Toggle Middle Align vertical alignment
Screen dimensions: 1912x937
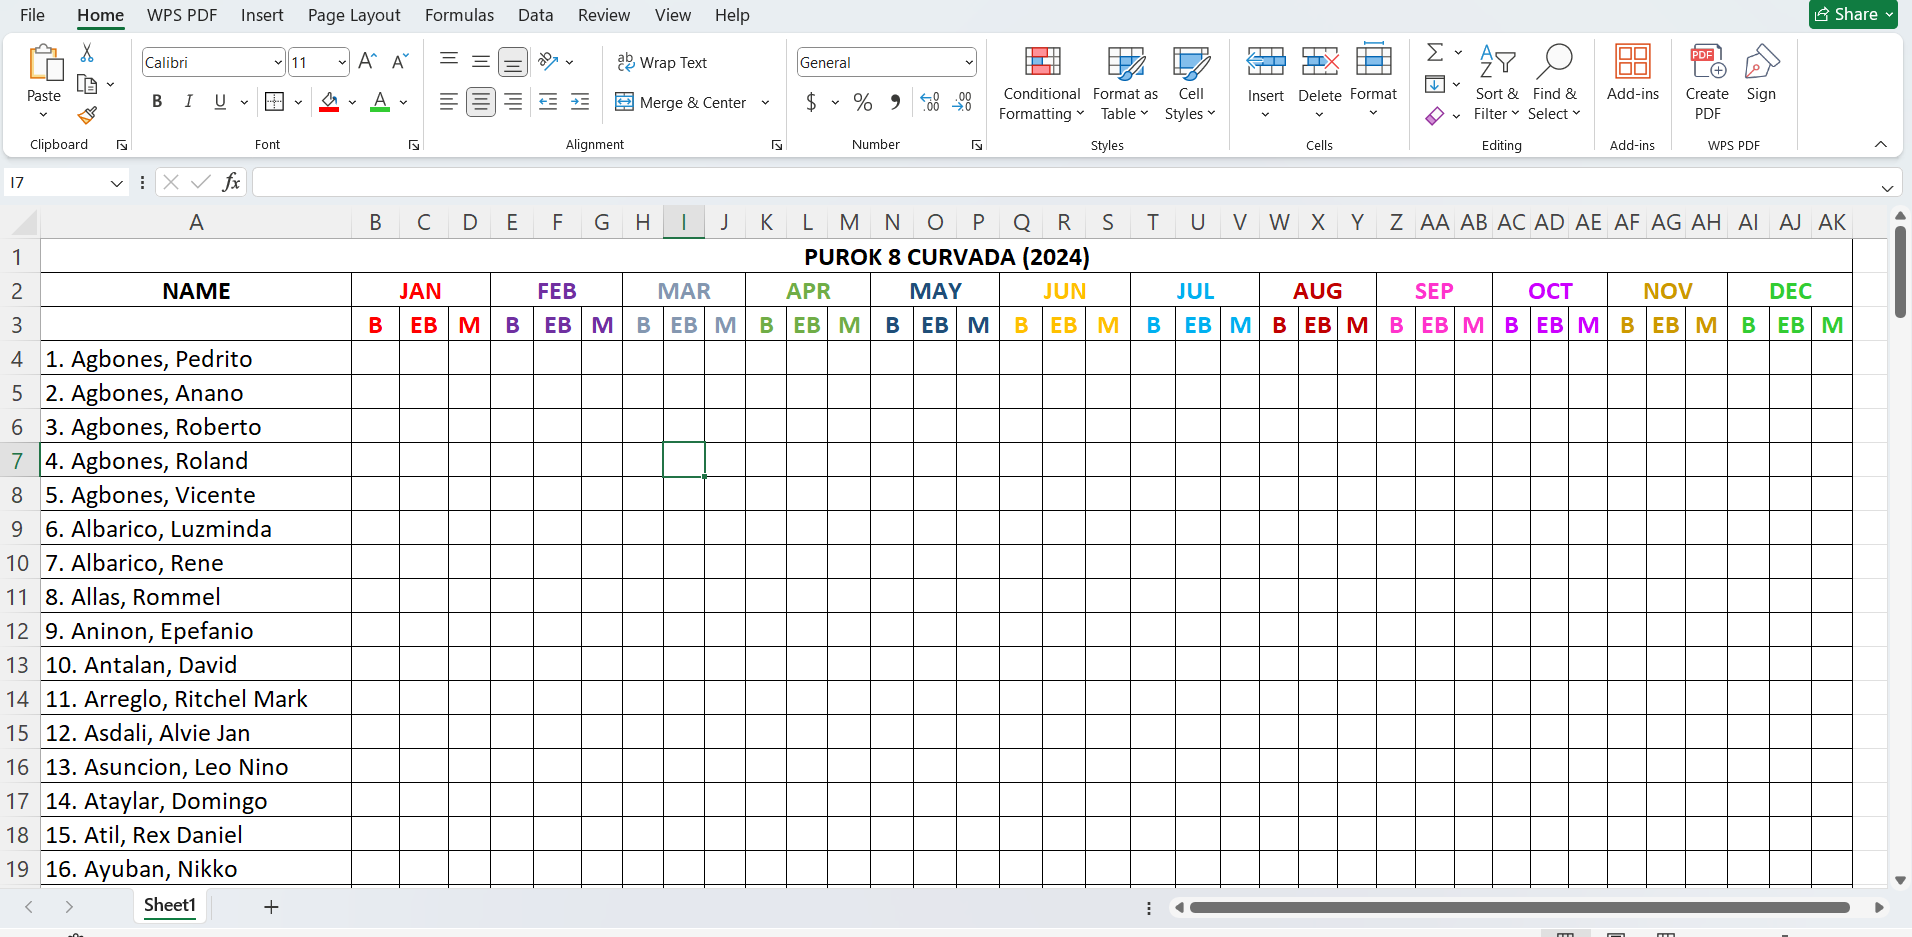pos(481,62)
